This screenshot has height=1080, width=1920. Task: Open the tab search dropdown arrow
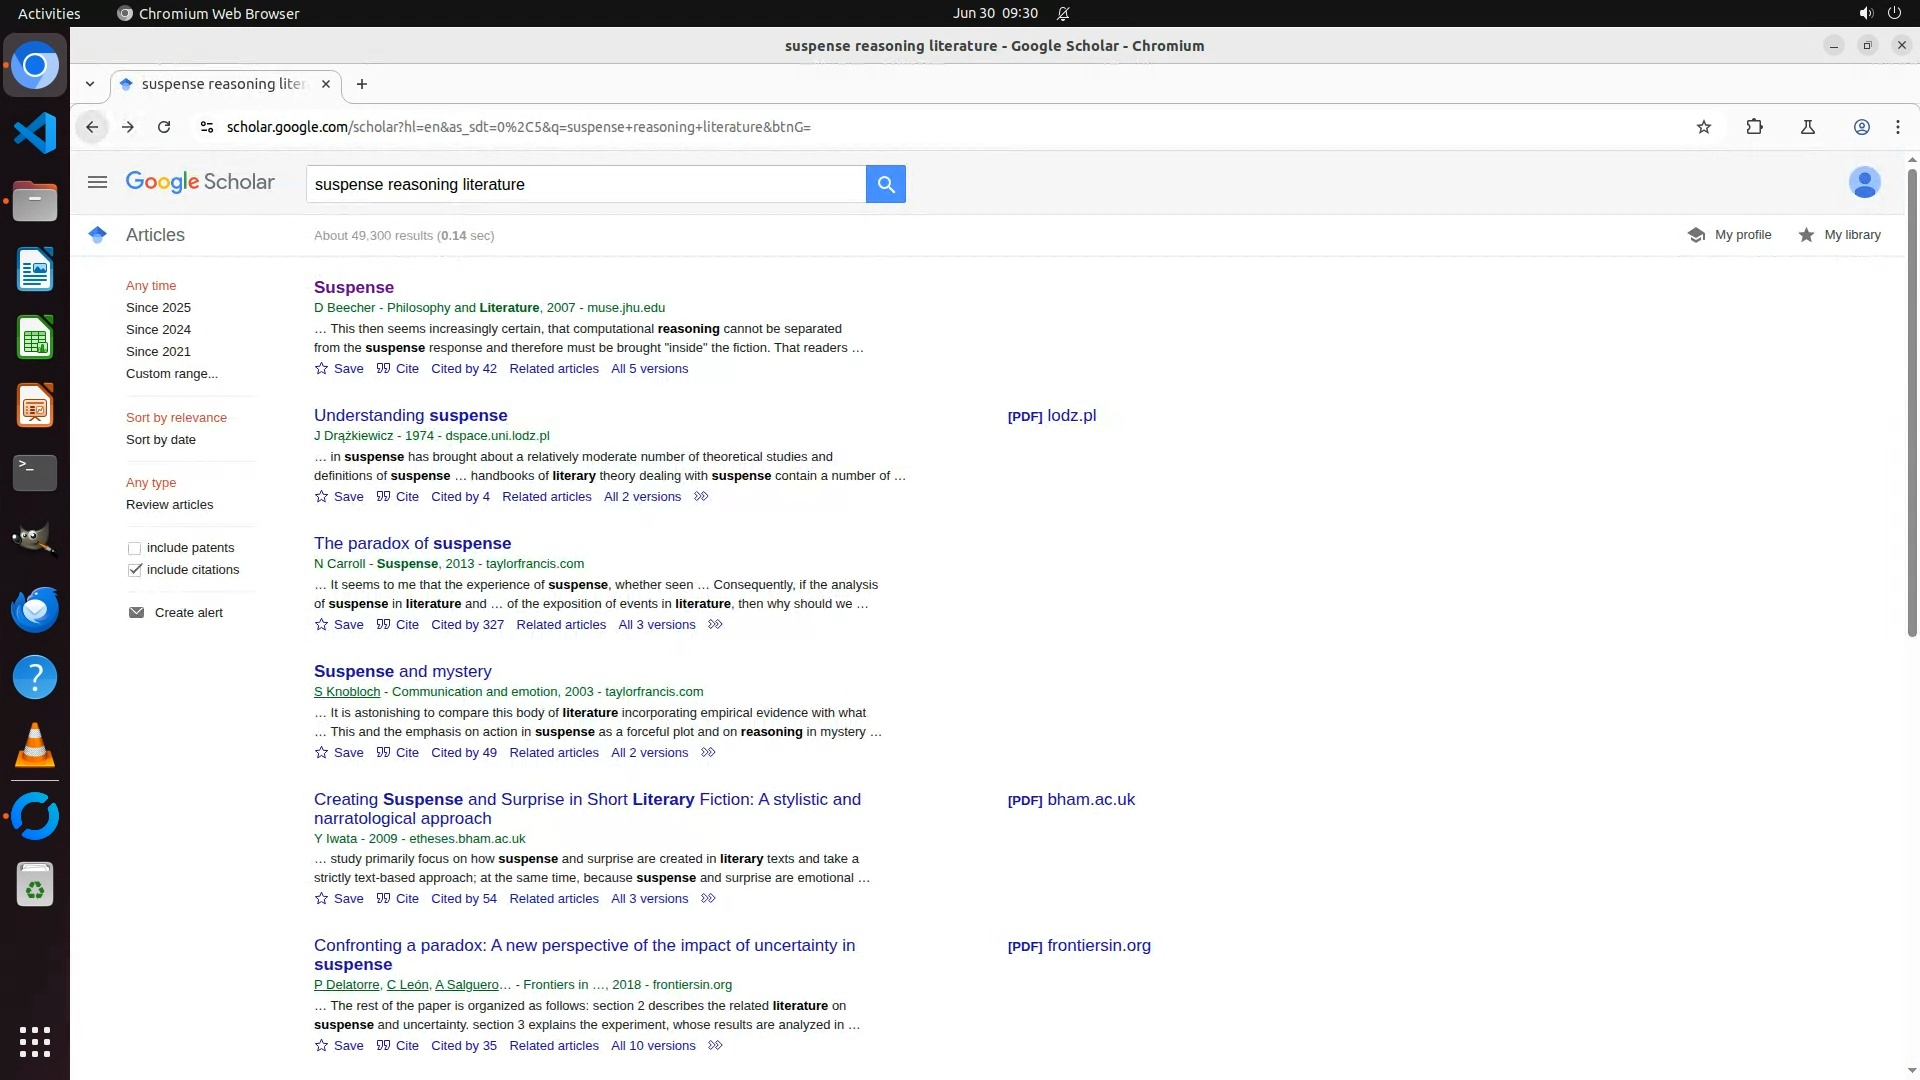tap(90, 84)
